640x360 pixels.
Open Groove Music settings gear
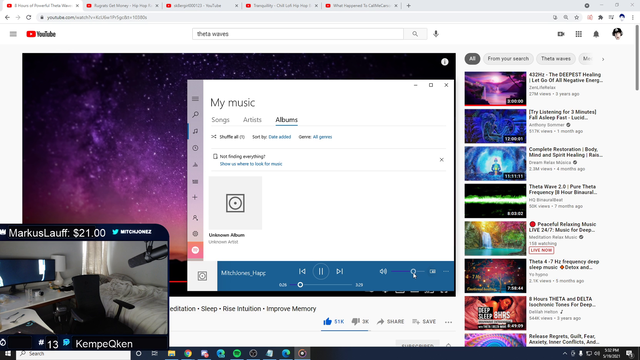tap(195, 234)
